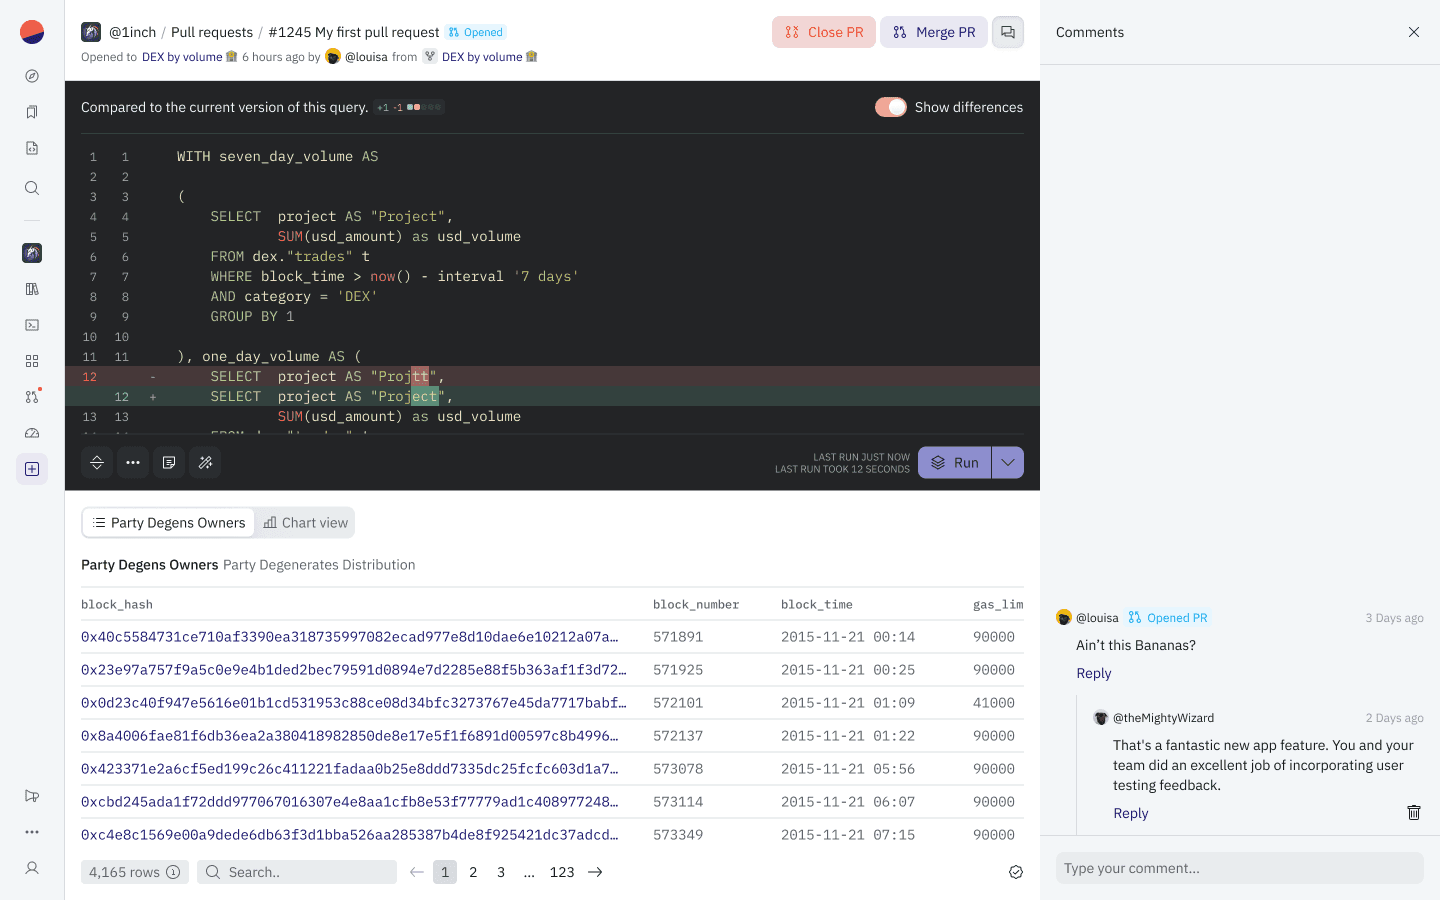Click the search magnifier icon in left sidebar
Viewport: 1440px width, 900px height.
coord(32,188)
